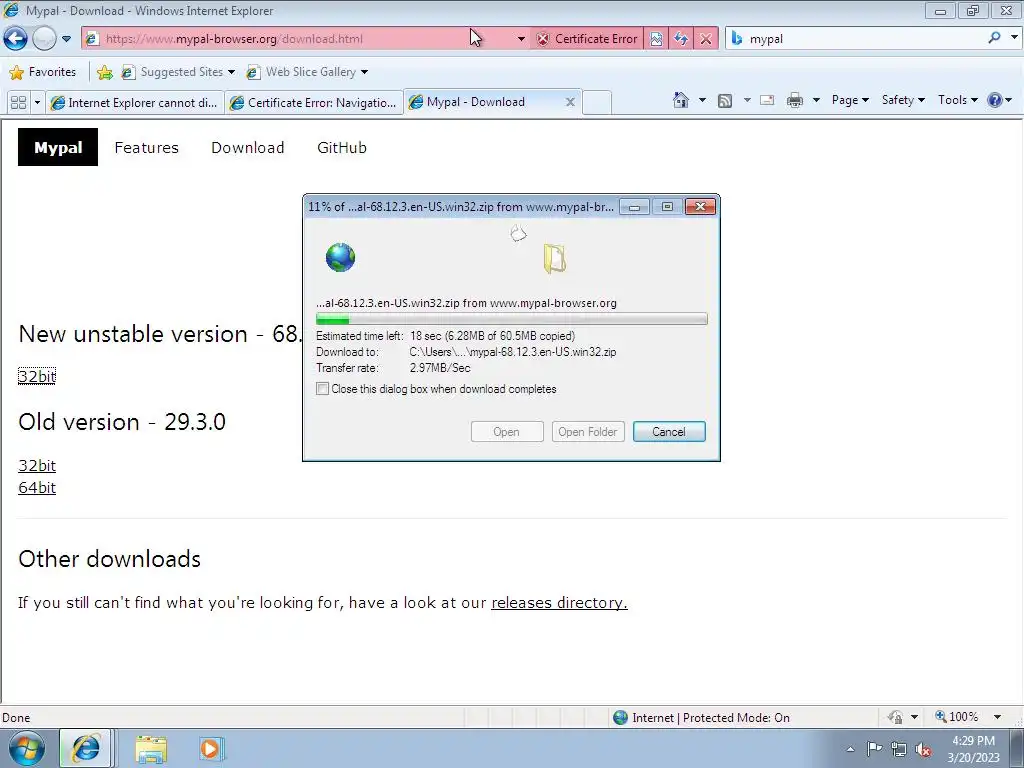This screenshot has height=768, width=1024.
Task: Click the 64bit download link
Action: point(37,488)
